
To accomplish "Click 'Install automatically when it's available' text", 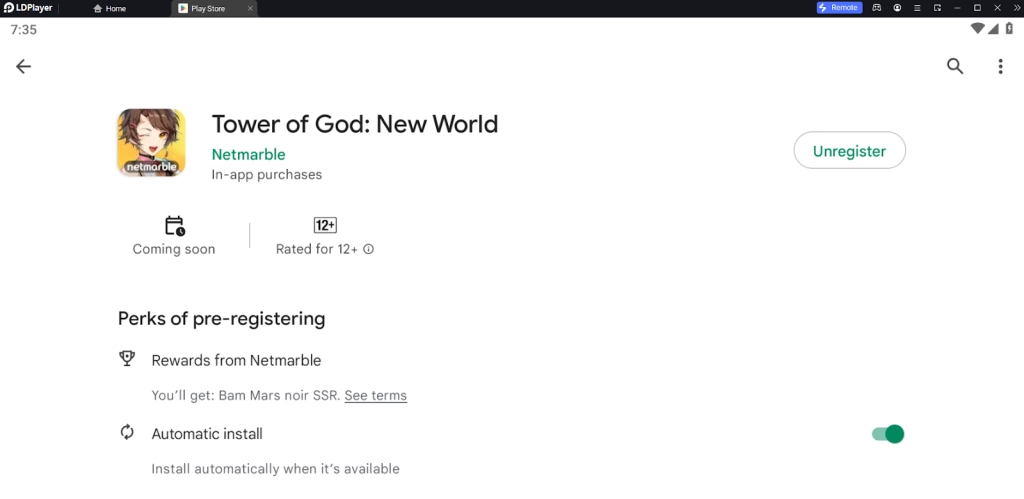I will click(276, 469).
